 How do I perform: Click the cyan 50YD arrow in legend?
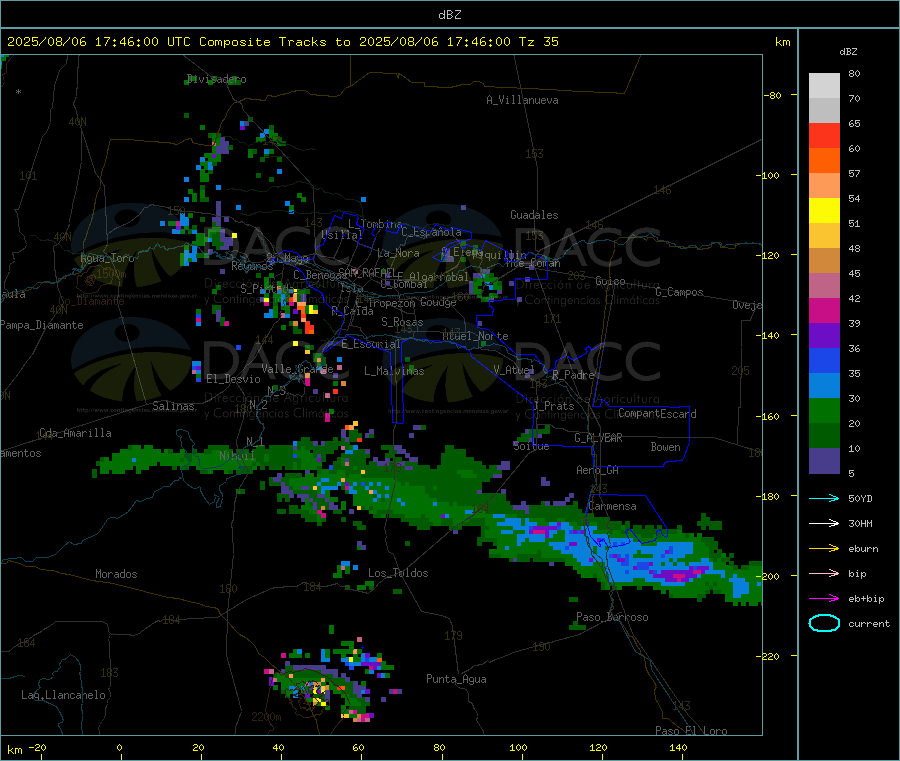tap(824, 498)
